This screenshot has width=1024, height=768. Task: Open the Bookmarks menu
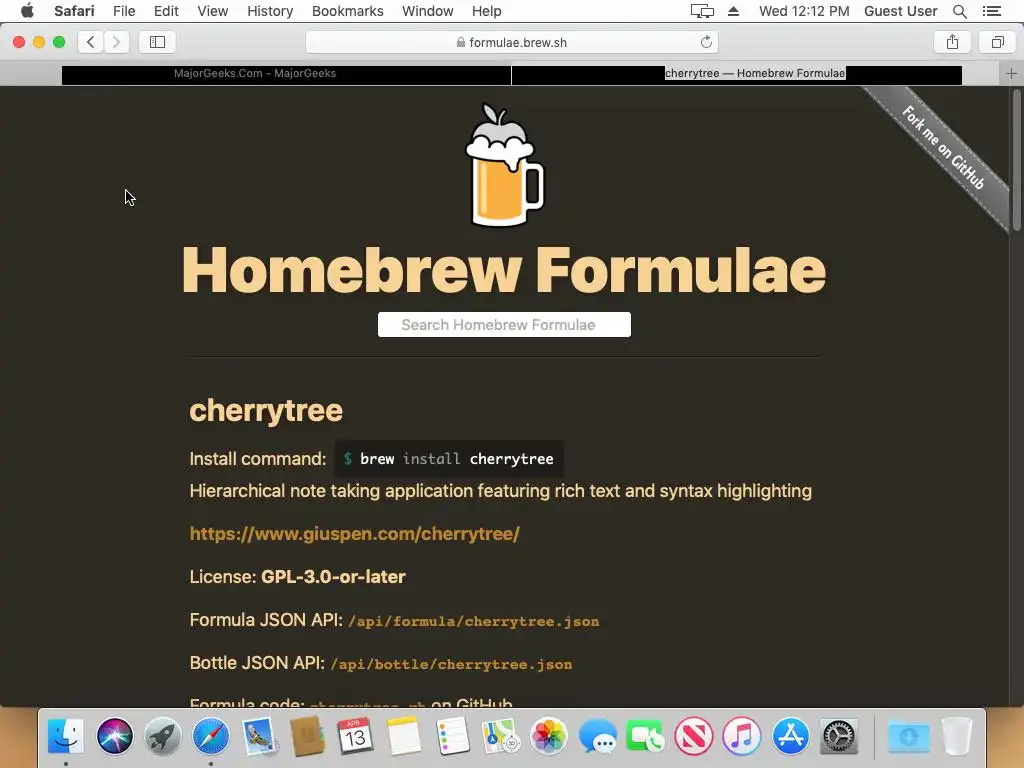(347, 11)
